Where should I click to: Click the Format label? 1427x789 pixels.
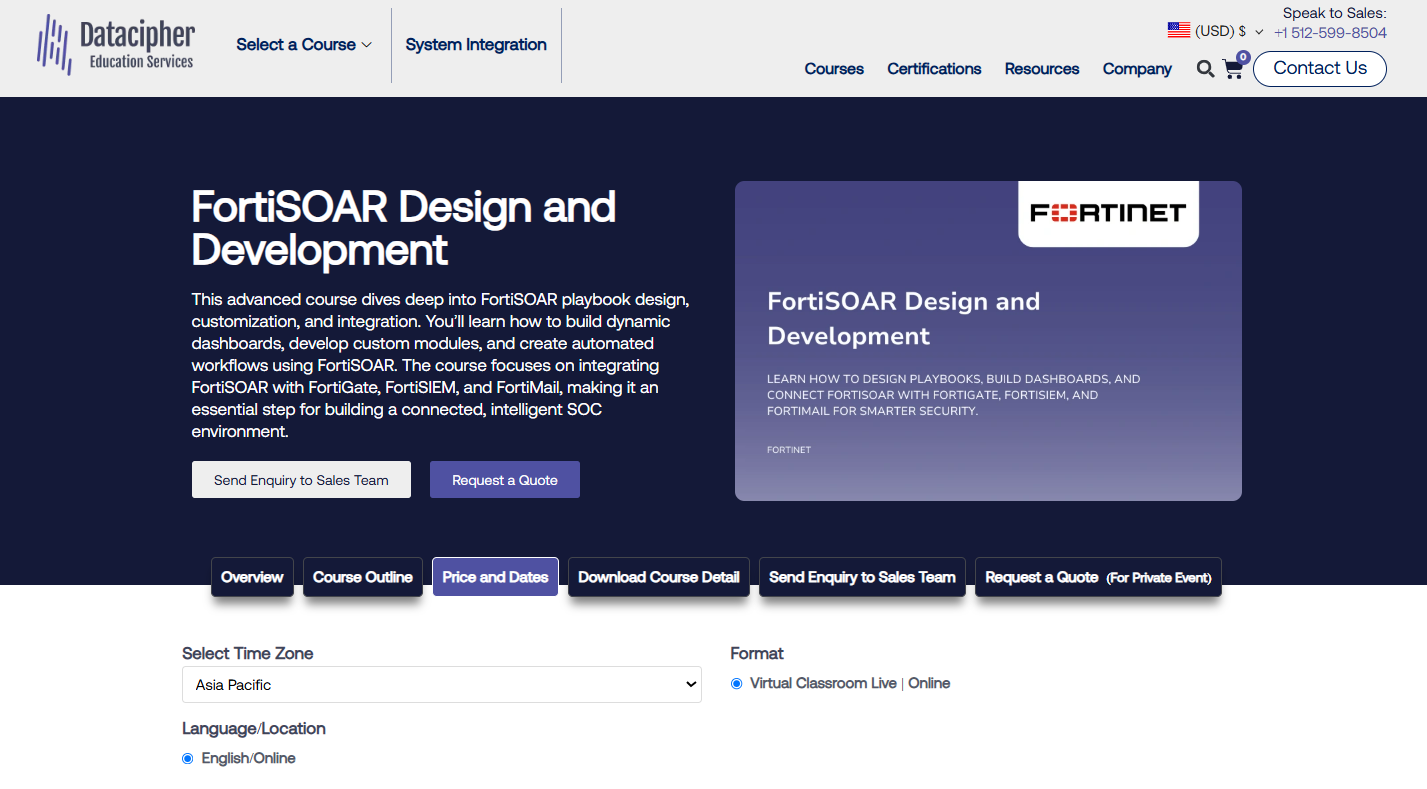coord(757,654)
